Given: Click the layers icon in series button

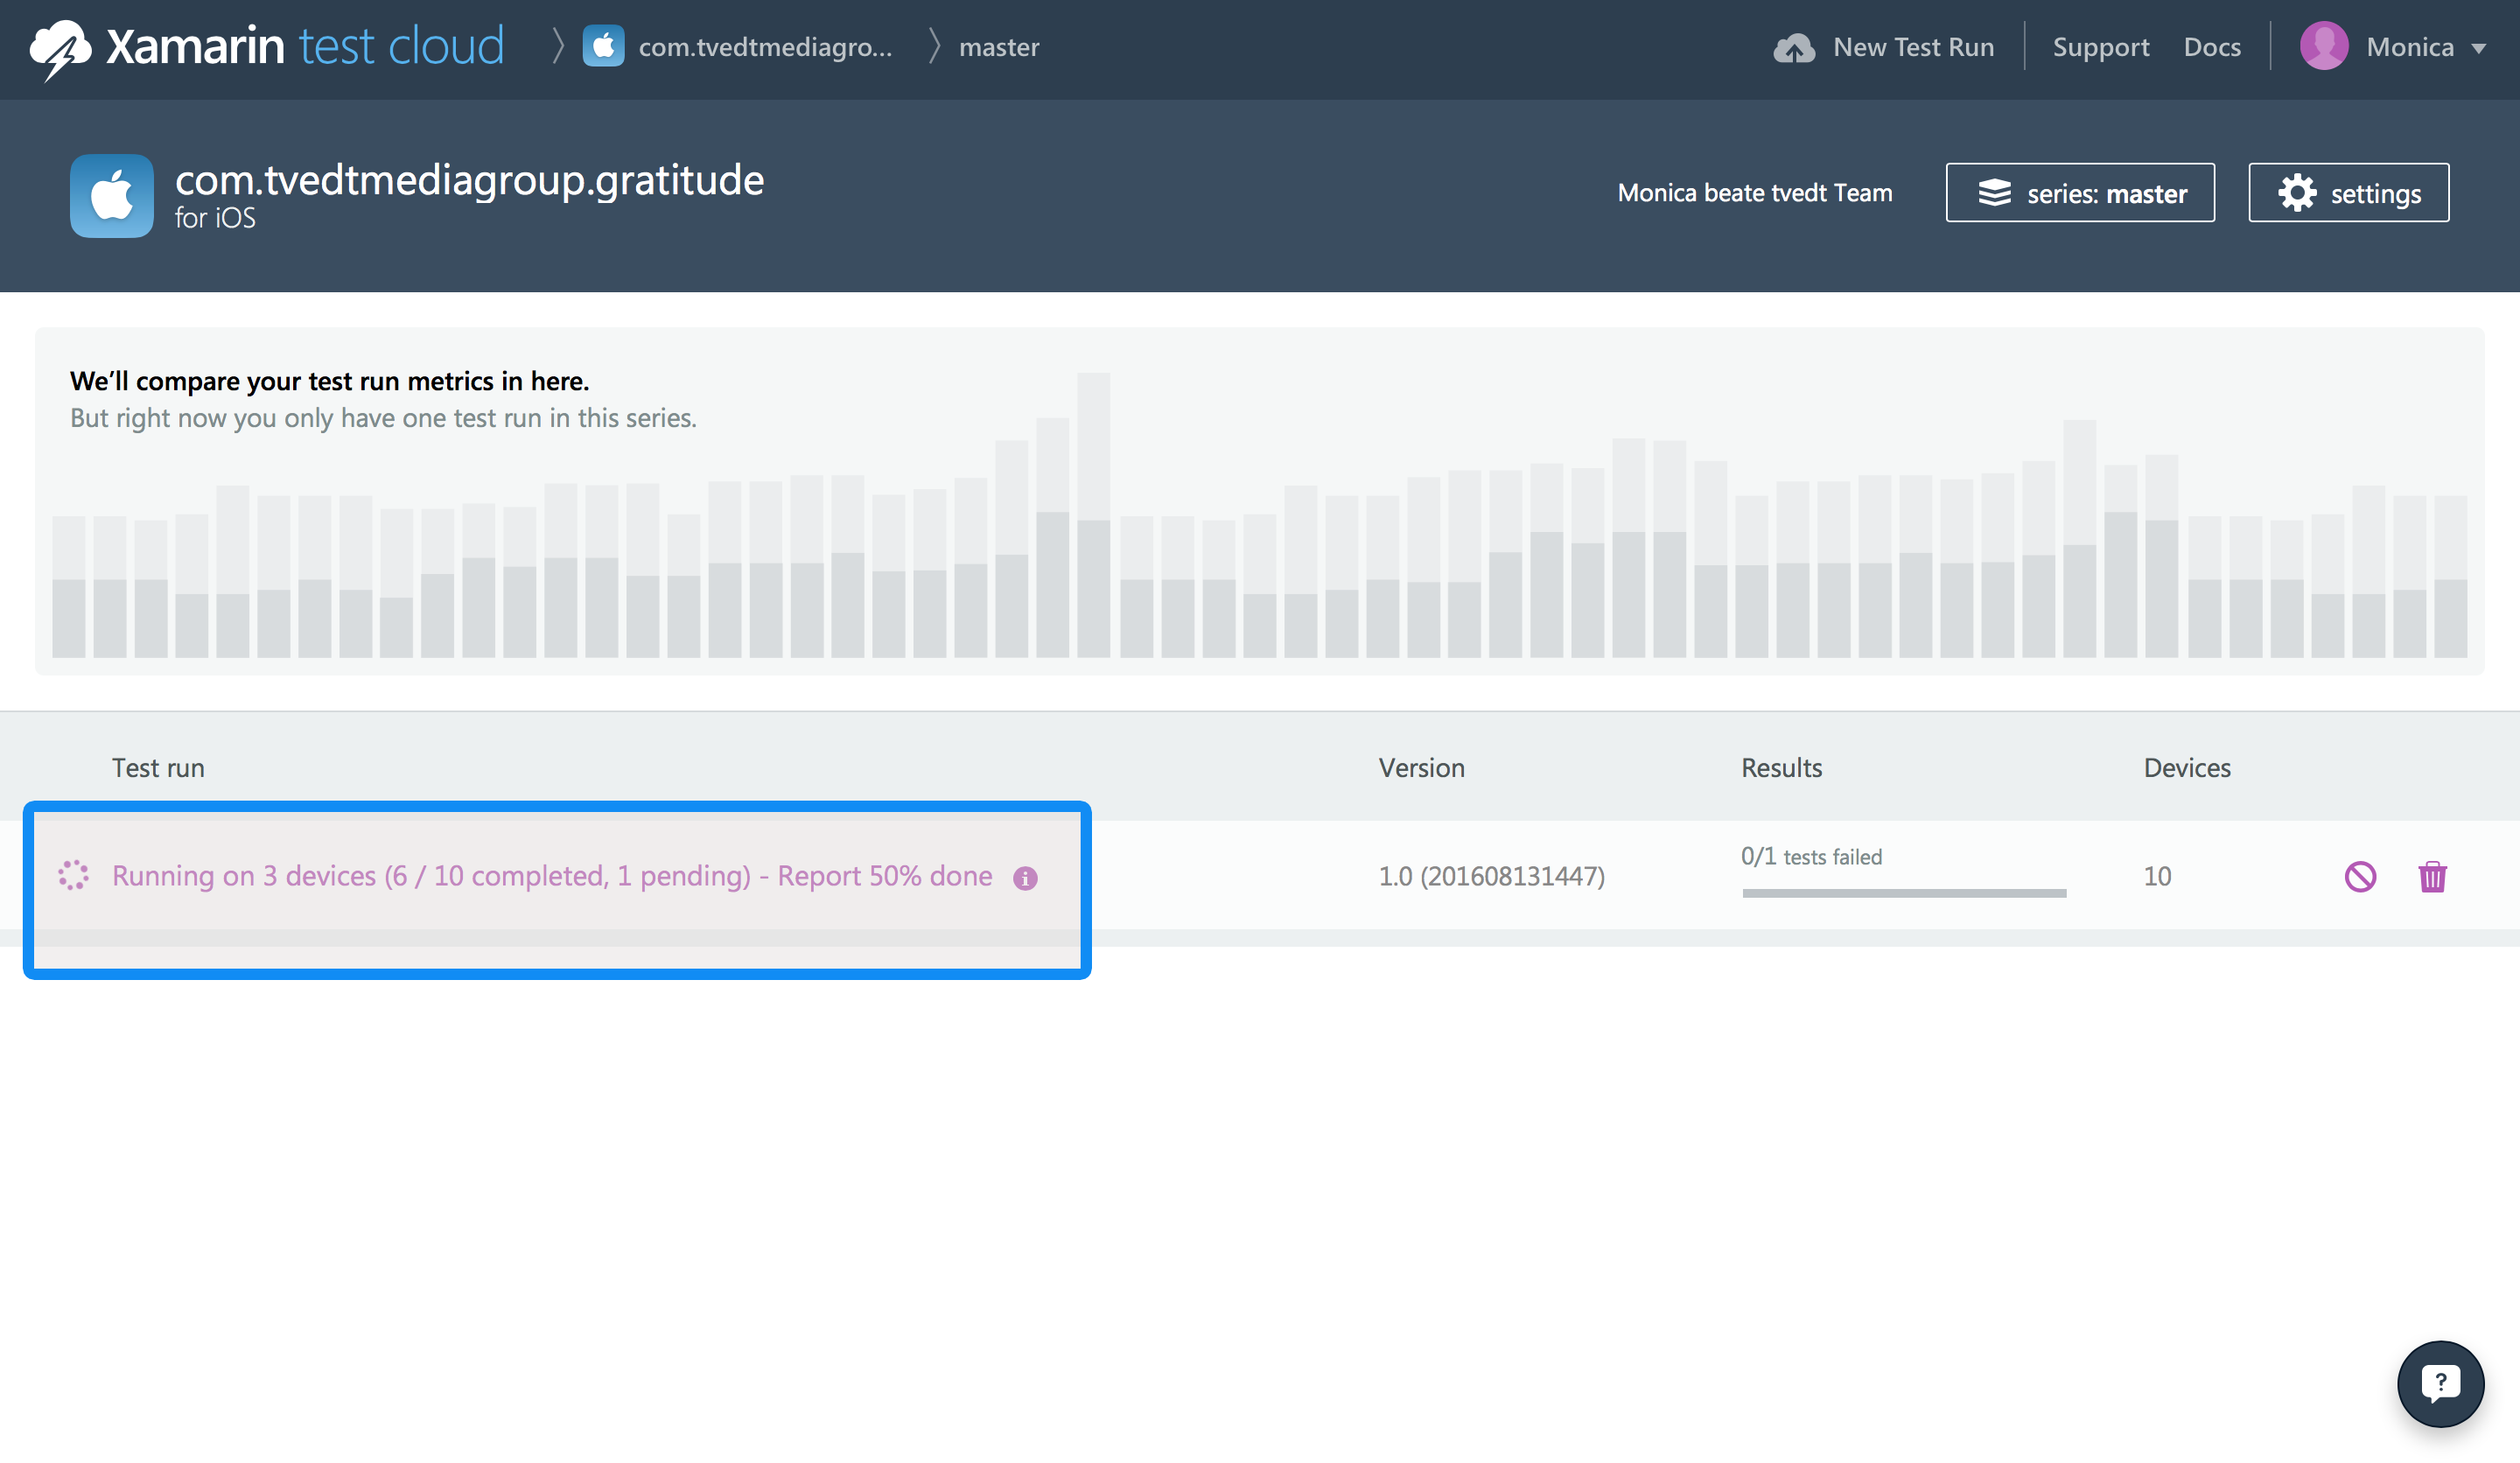Looking at the screenshot, I should pos(1994,193).
